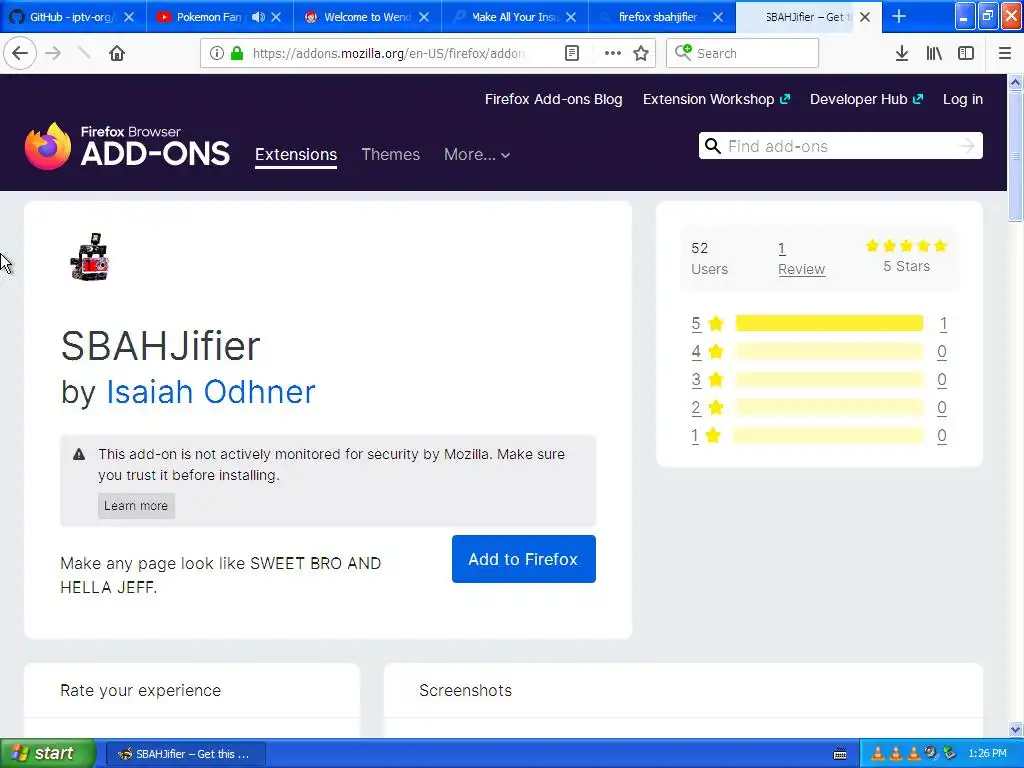
Task: Click the 3-star rating bar
Action: click(829, 379)
